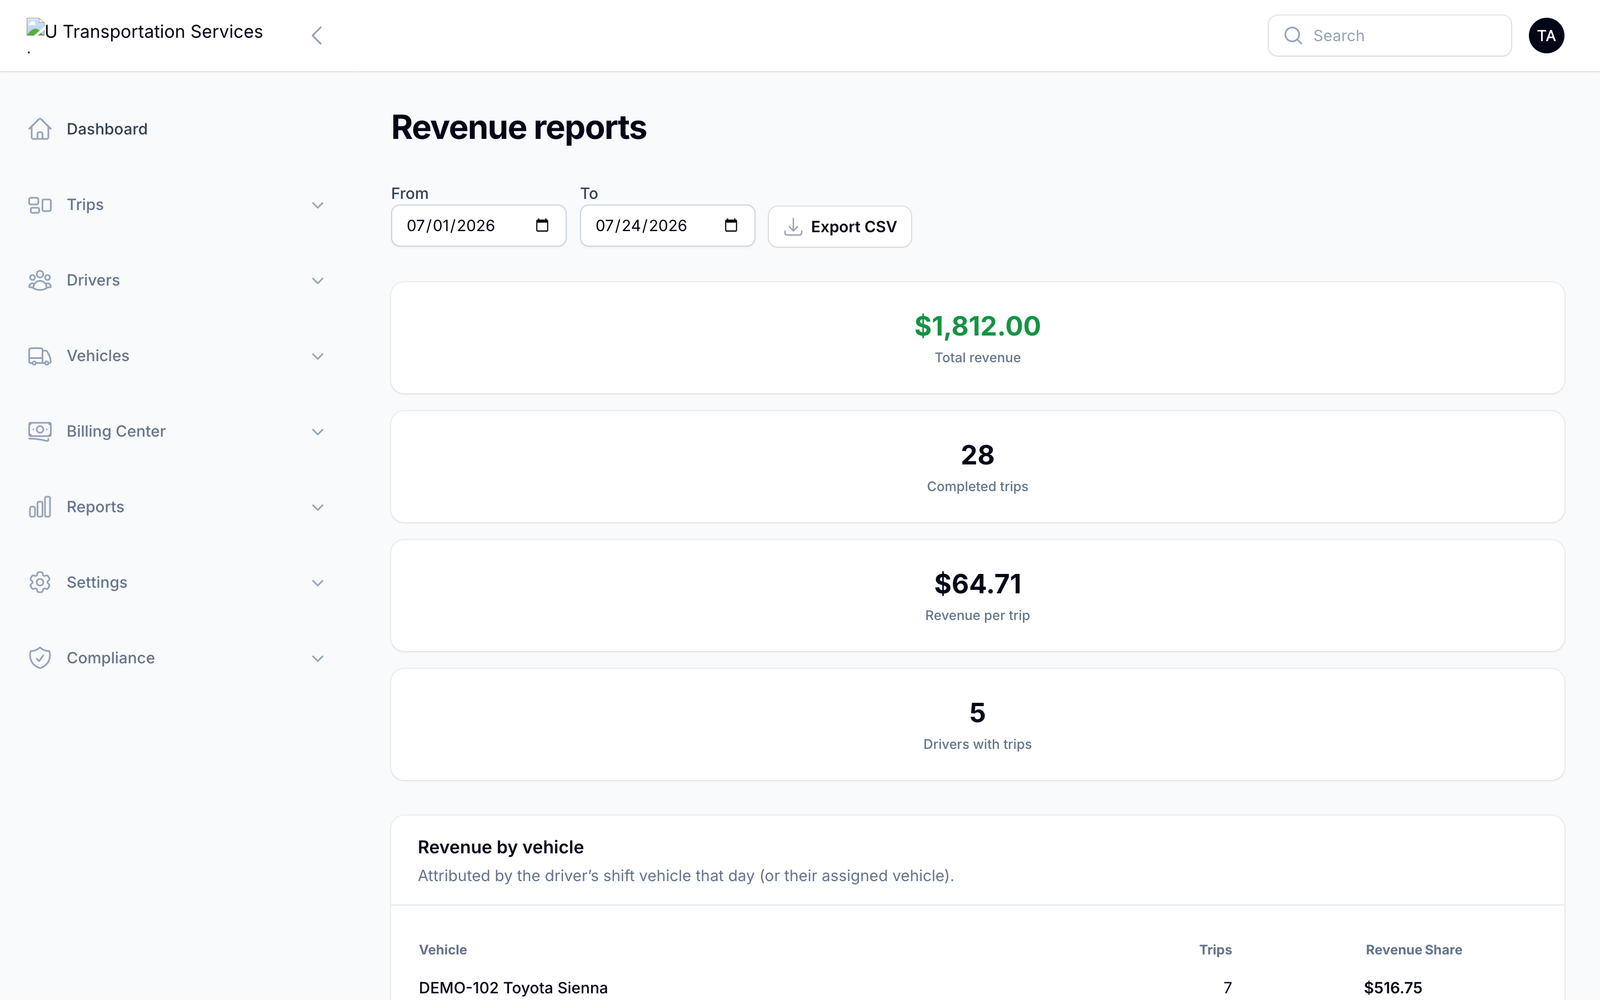Open the From date calendar picker icon
1600x1000 pixels.
pos(542,226)
